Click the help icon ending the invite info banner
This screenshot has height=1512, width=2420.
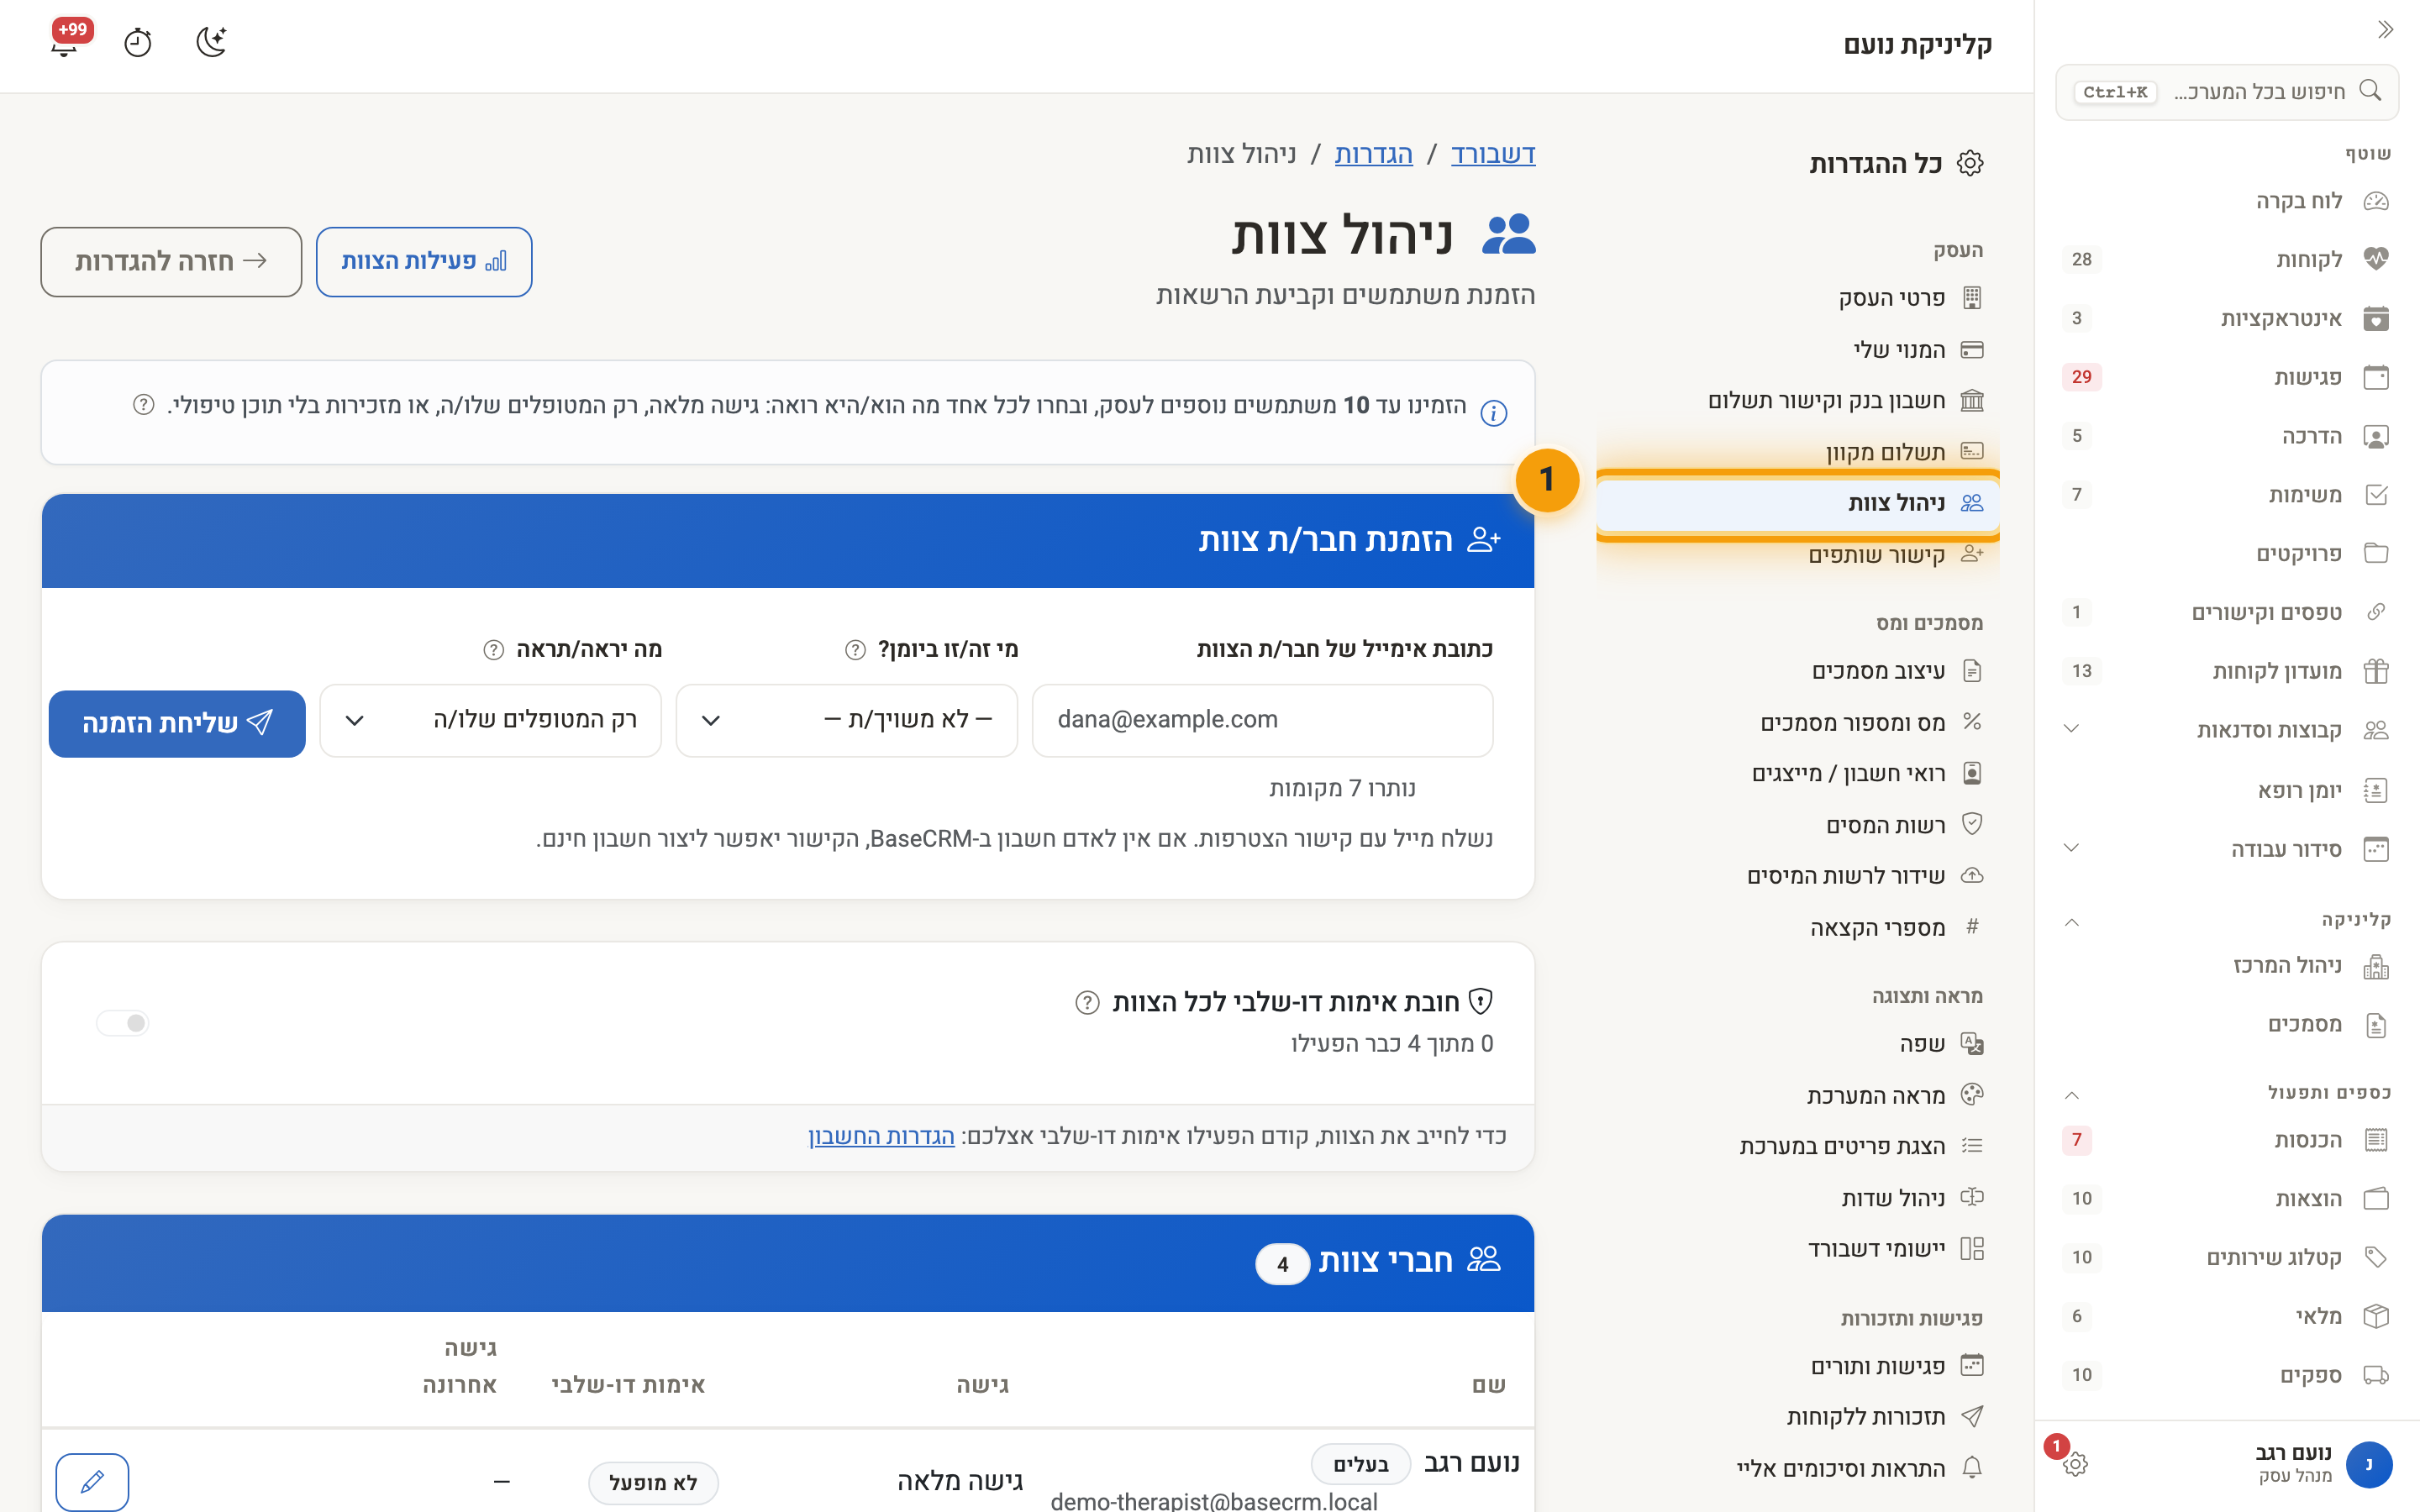coord(144,405)
